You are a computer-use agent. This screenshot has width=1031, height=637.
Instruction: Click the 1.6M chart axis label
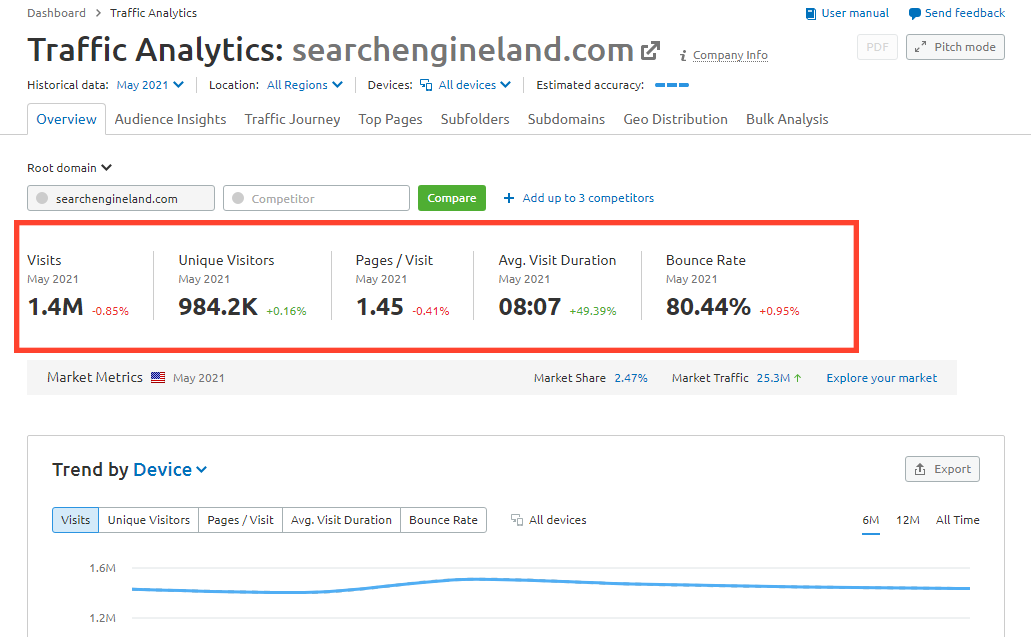point(103,568)
